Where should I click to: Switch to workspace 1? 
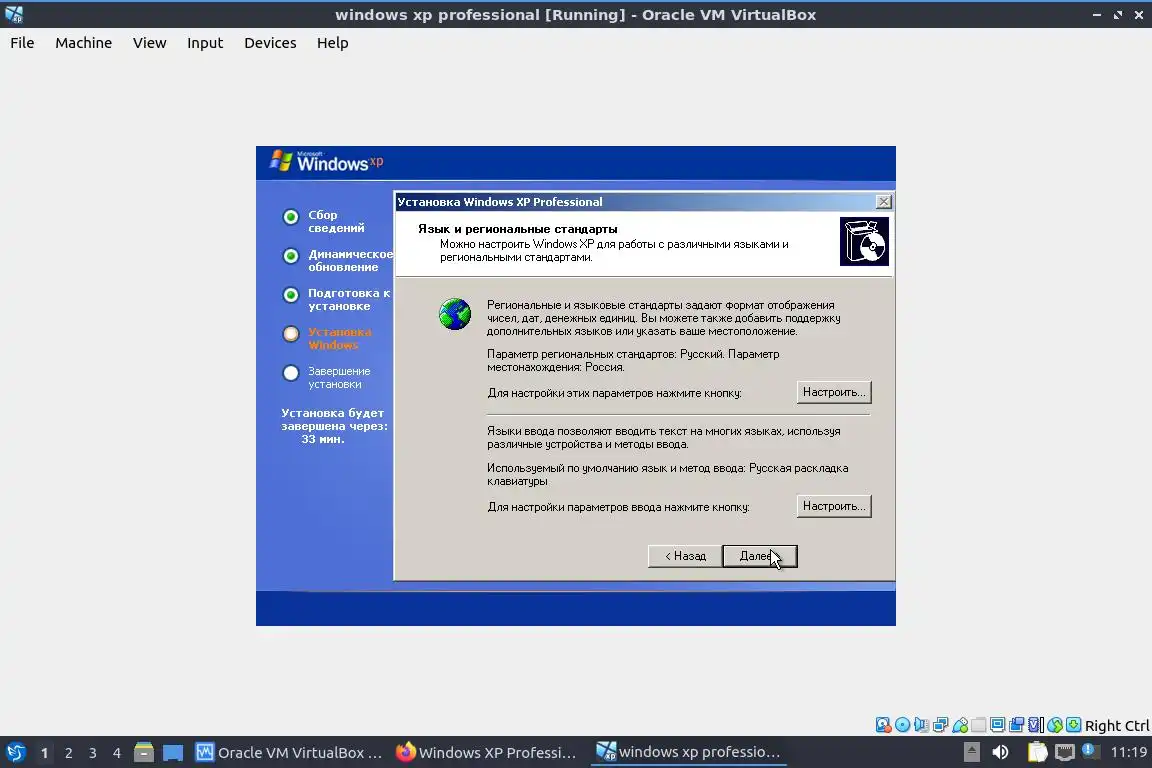[44, 753]
